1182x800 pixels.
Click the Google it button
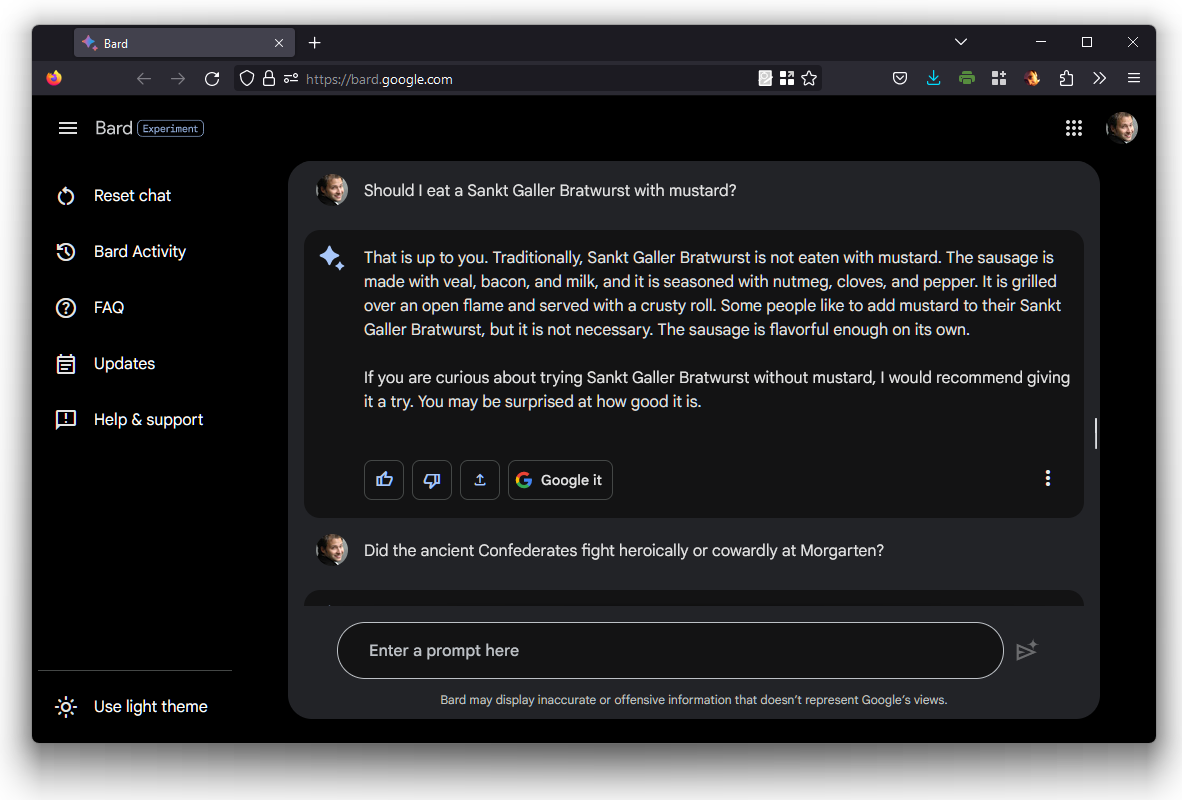click(560, 480)
